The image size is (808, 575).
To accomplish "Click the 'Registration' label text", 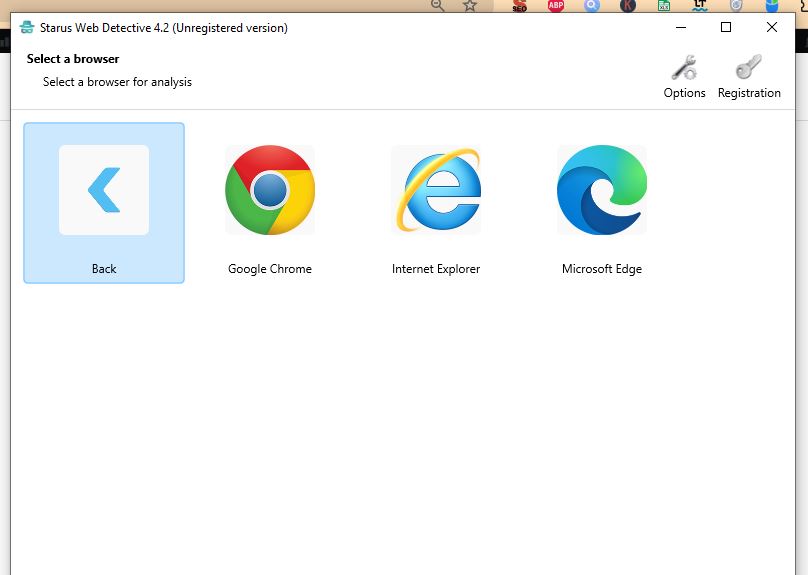I will [749, 93].
